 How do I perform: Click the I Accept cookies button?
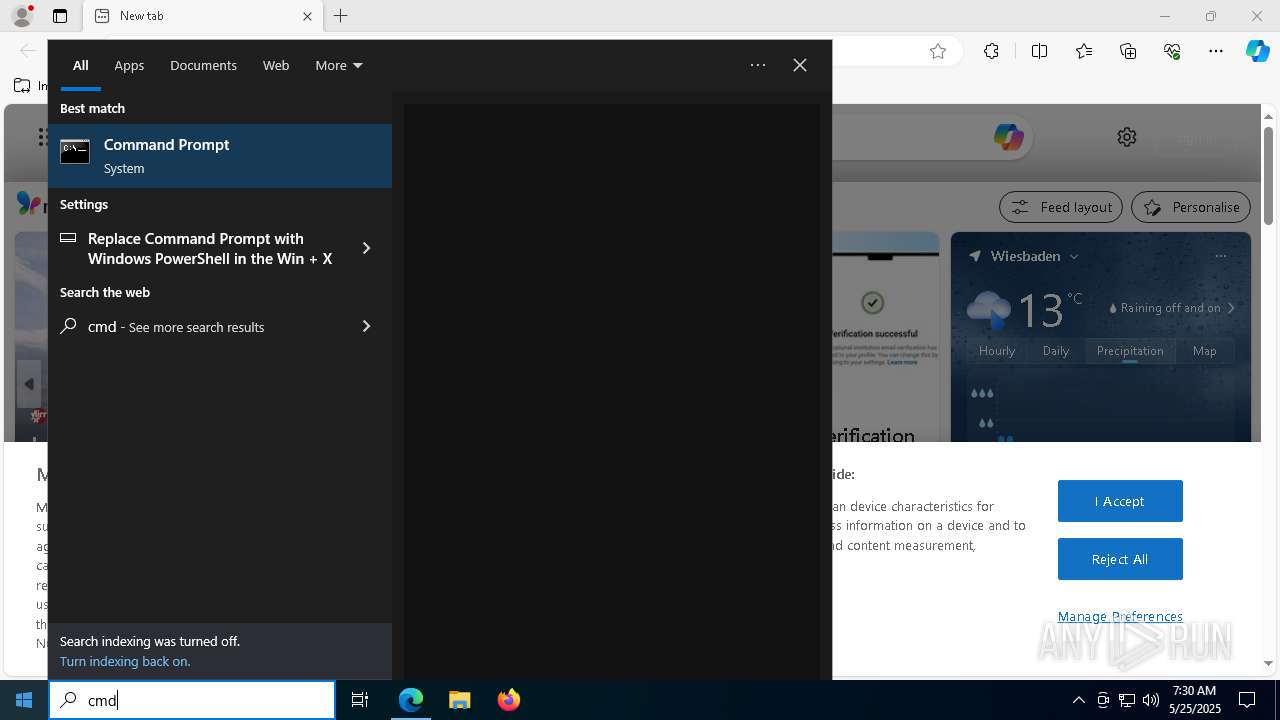click(1120, 501)
